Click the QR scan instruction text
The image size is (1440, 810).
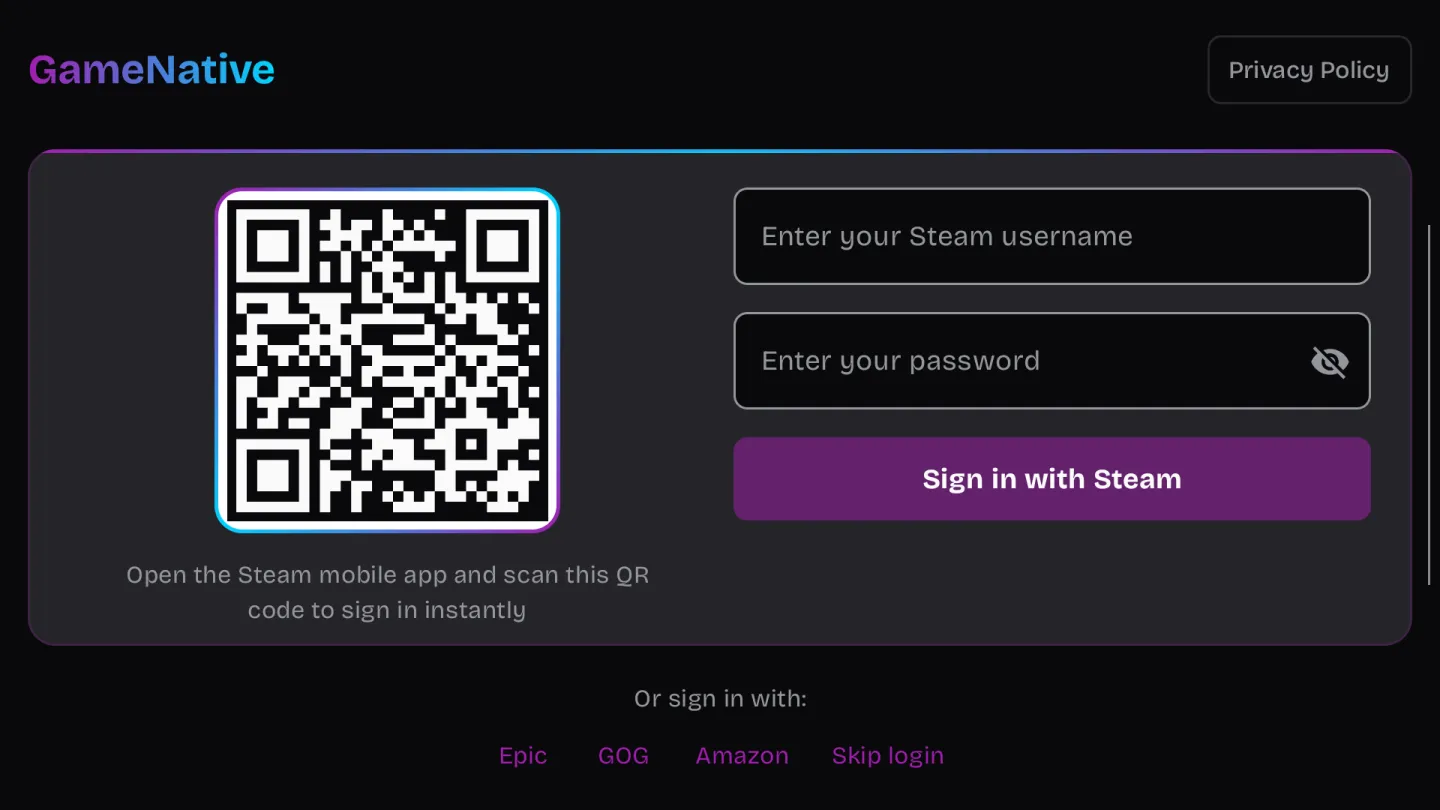[x=387, y=593]
